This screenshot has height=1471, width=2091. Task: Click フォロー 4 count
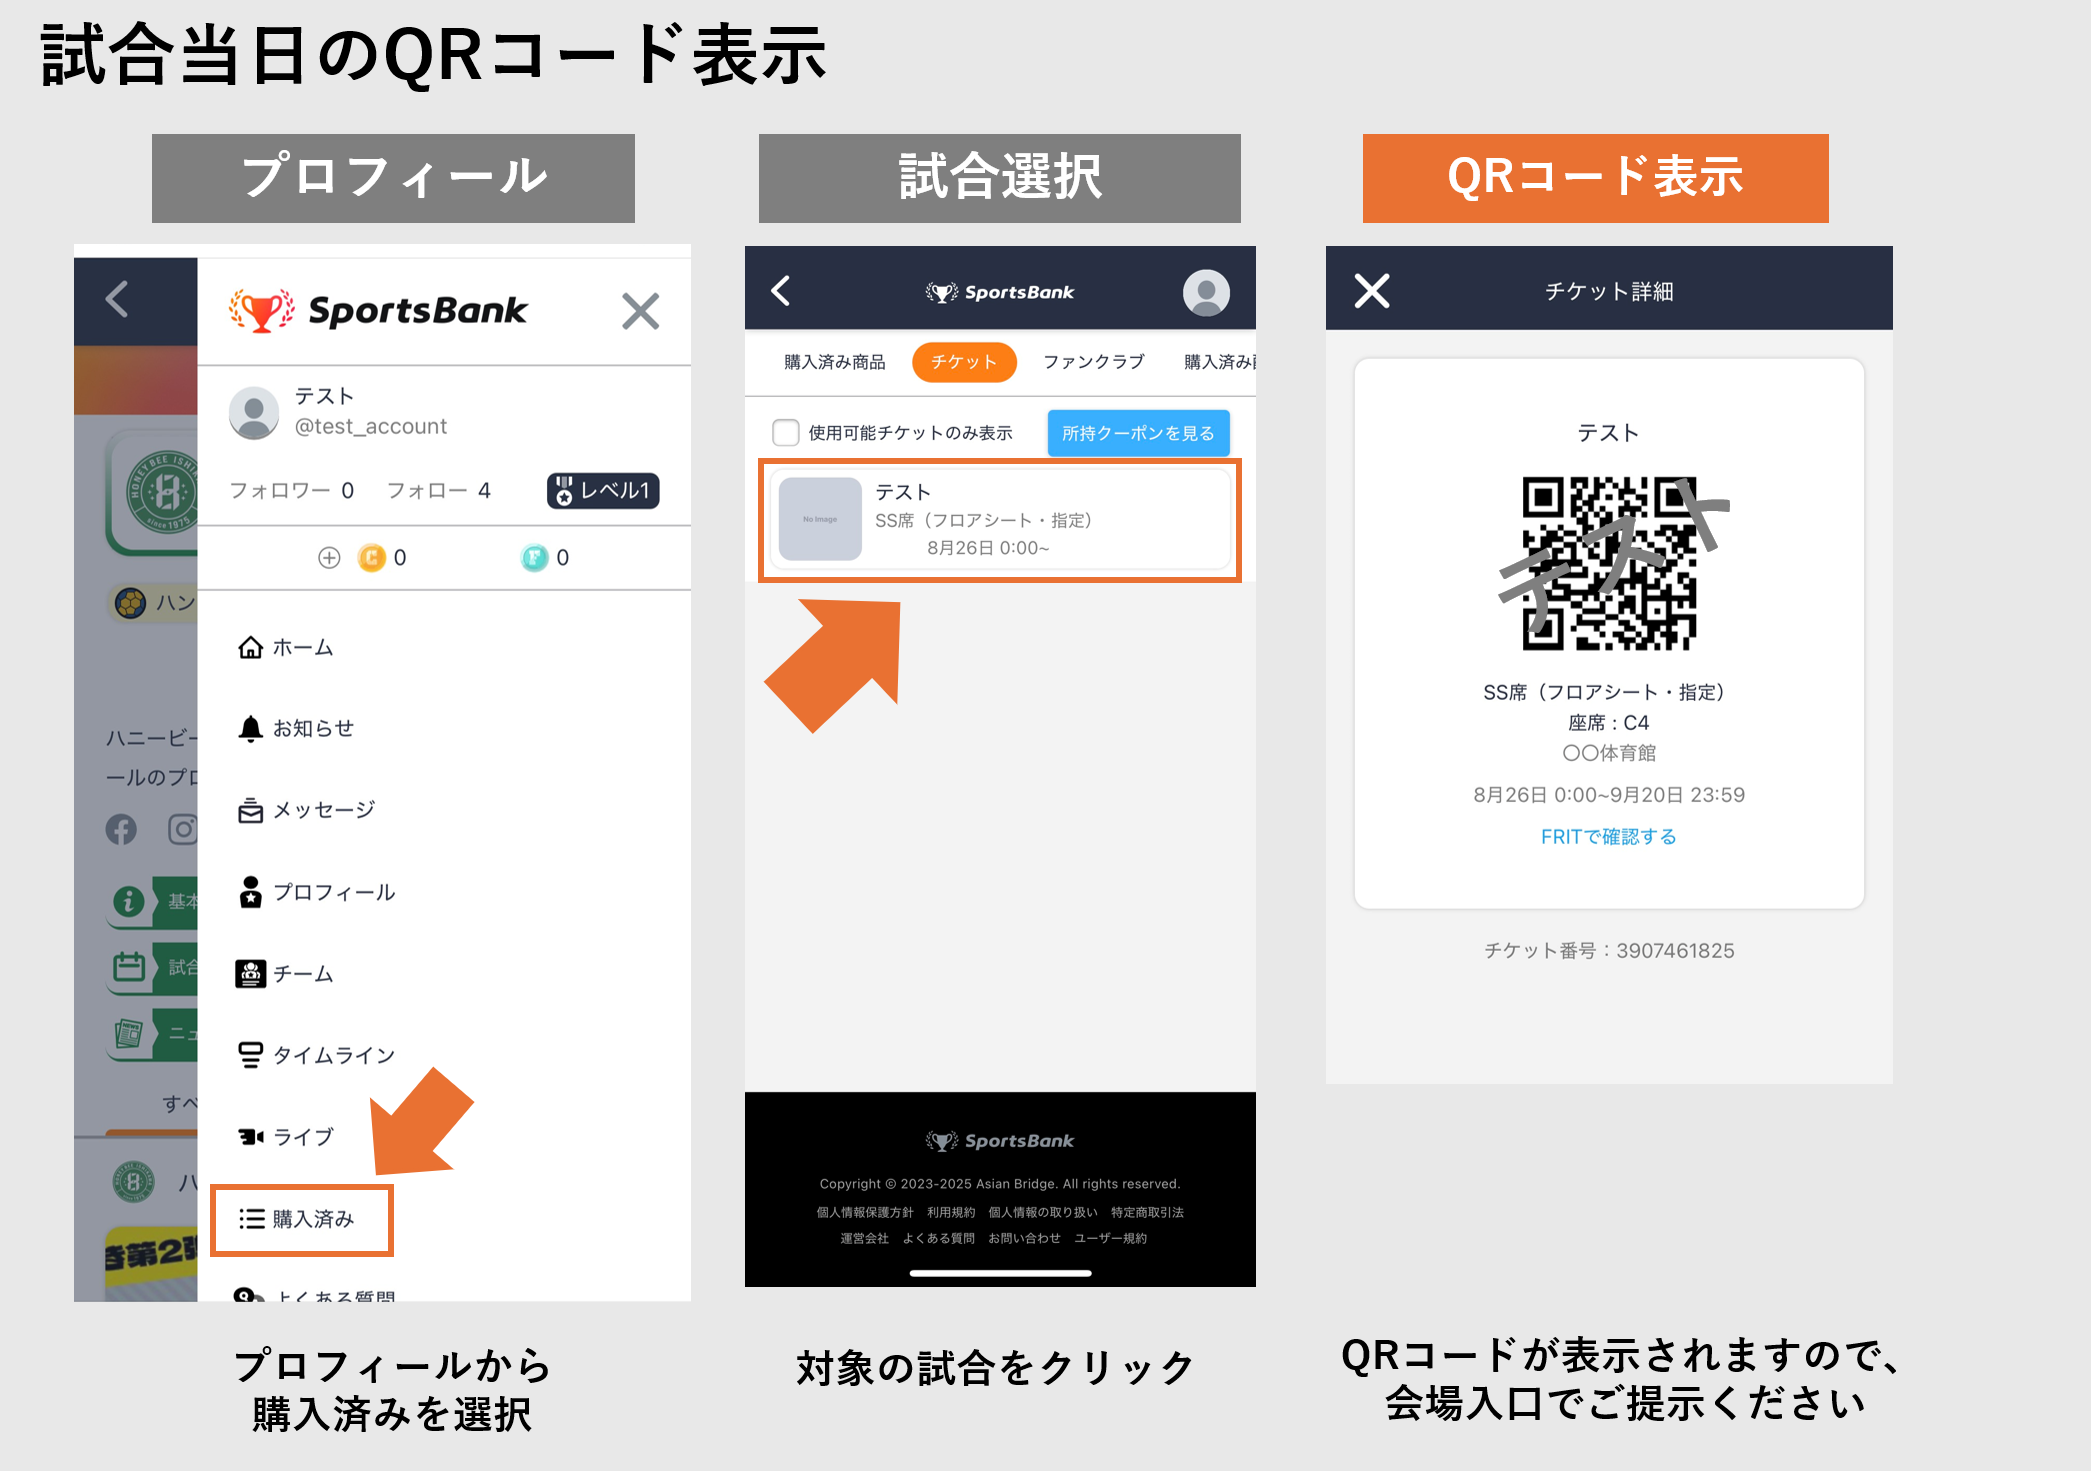[x=439, y=490]
